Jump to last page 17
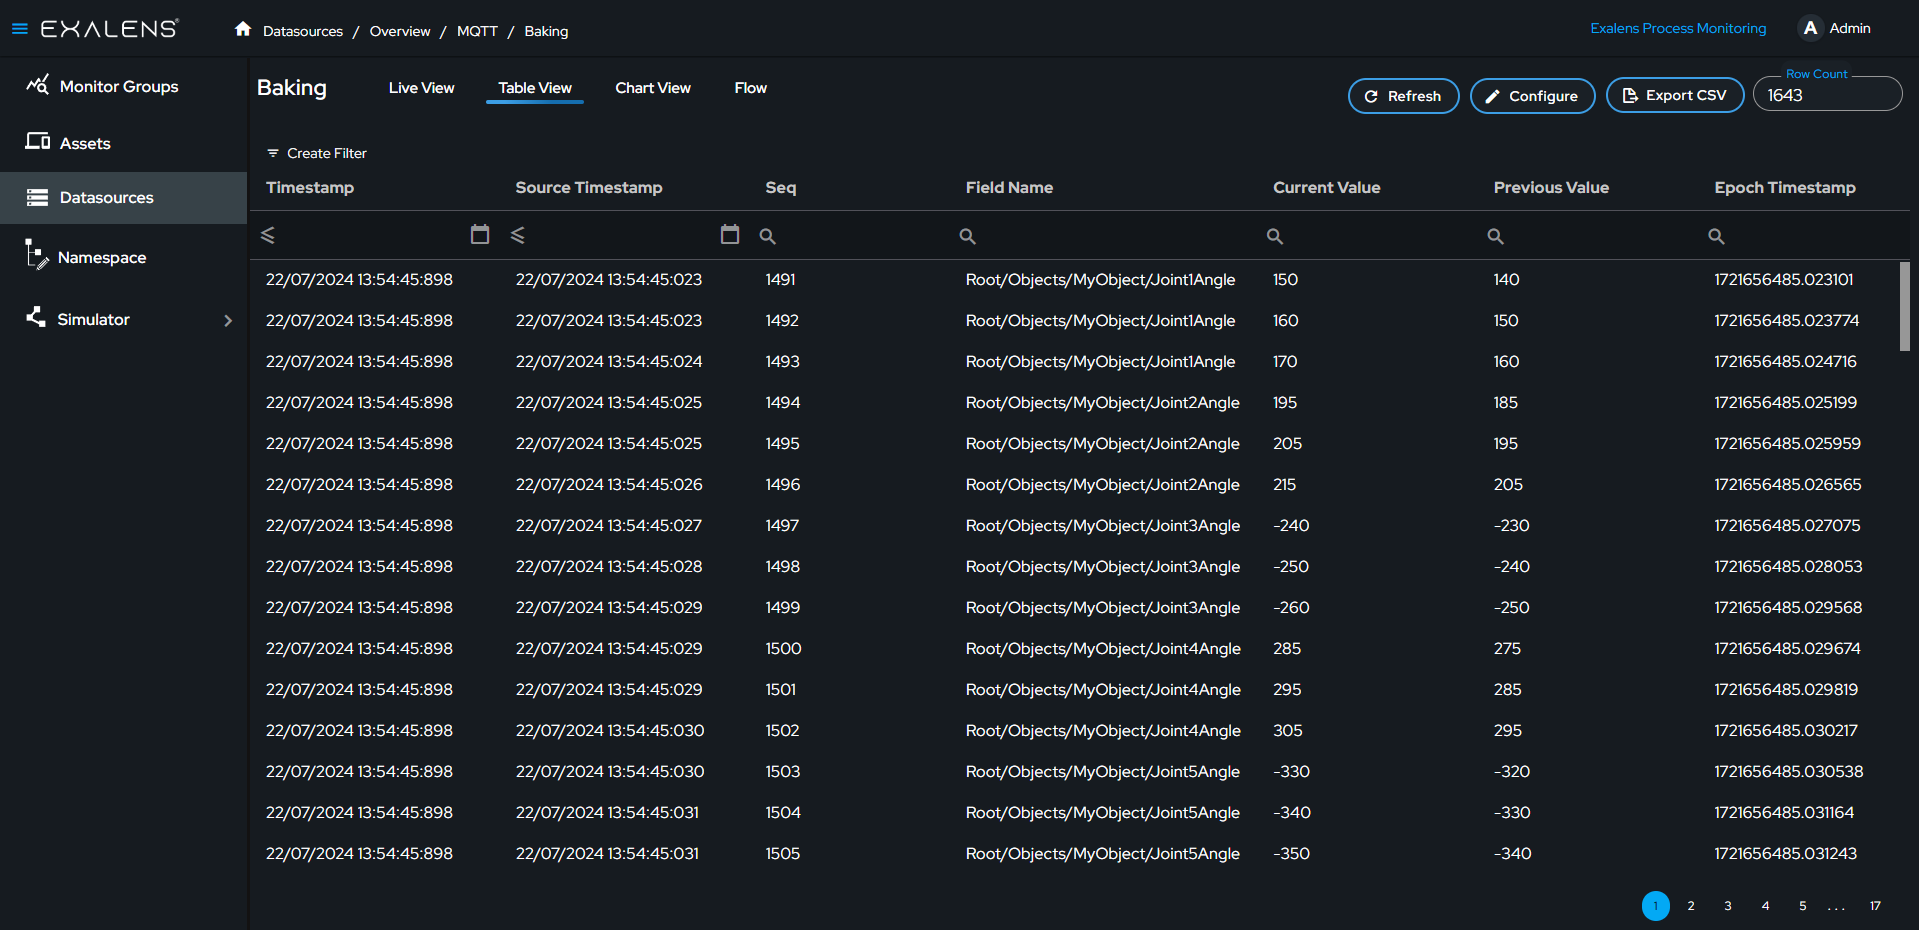 pyautogui.click(x=1875, y=906)
